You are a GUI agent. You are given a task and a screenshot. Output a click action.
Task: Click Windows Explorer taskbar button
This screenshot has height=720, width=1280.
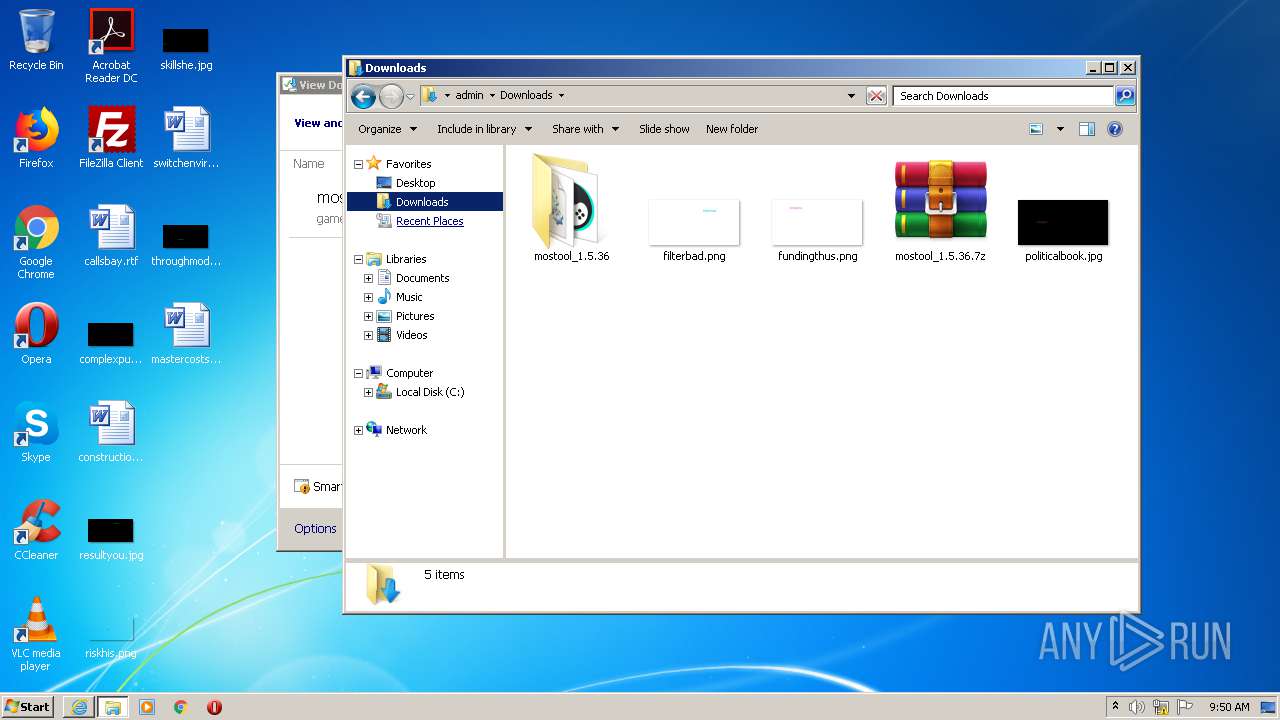point(113,707)
